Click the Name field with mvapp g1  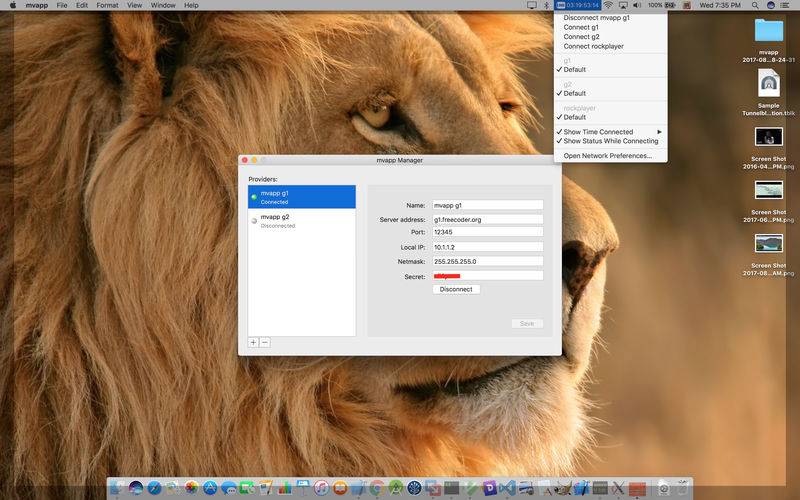488,205
